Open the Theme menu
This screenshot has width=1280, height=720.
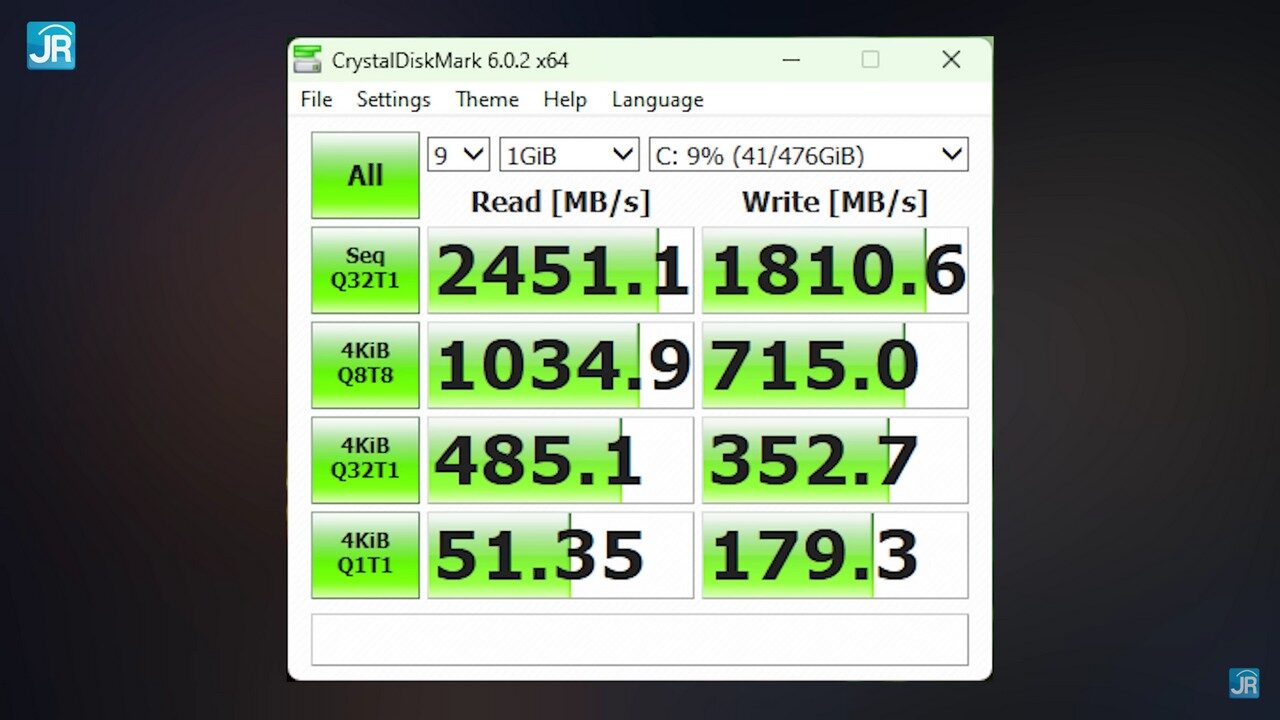point(487,100)
